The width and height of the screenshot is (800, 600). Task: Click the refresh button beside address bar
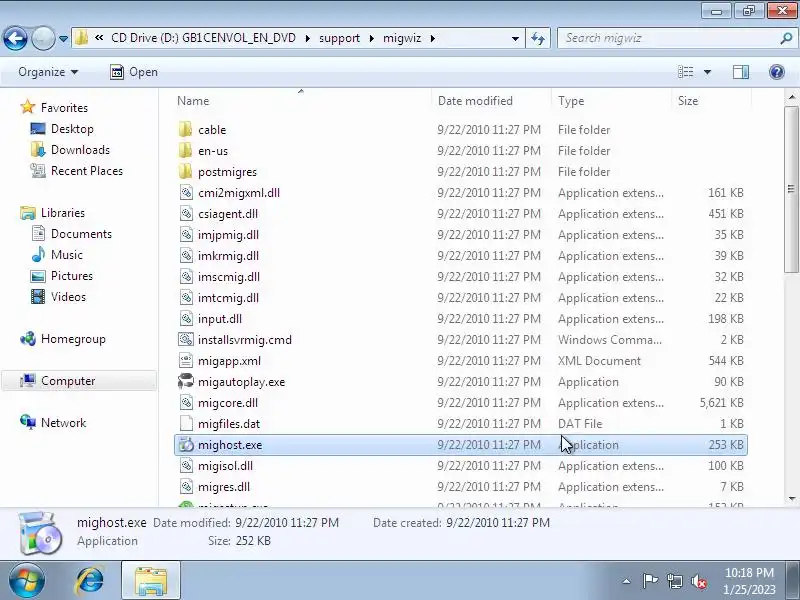click(x=538, y=38)
